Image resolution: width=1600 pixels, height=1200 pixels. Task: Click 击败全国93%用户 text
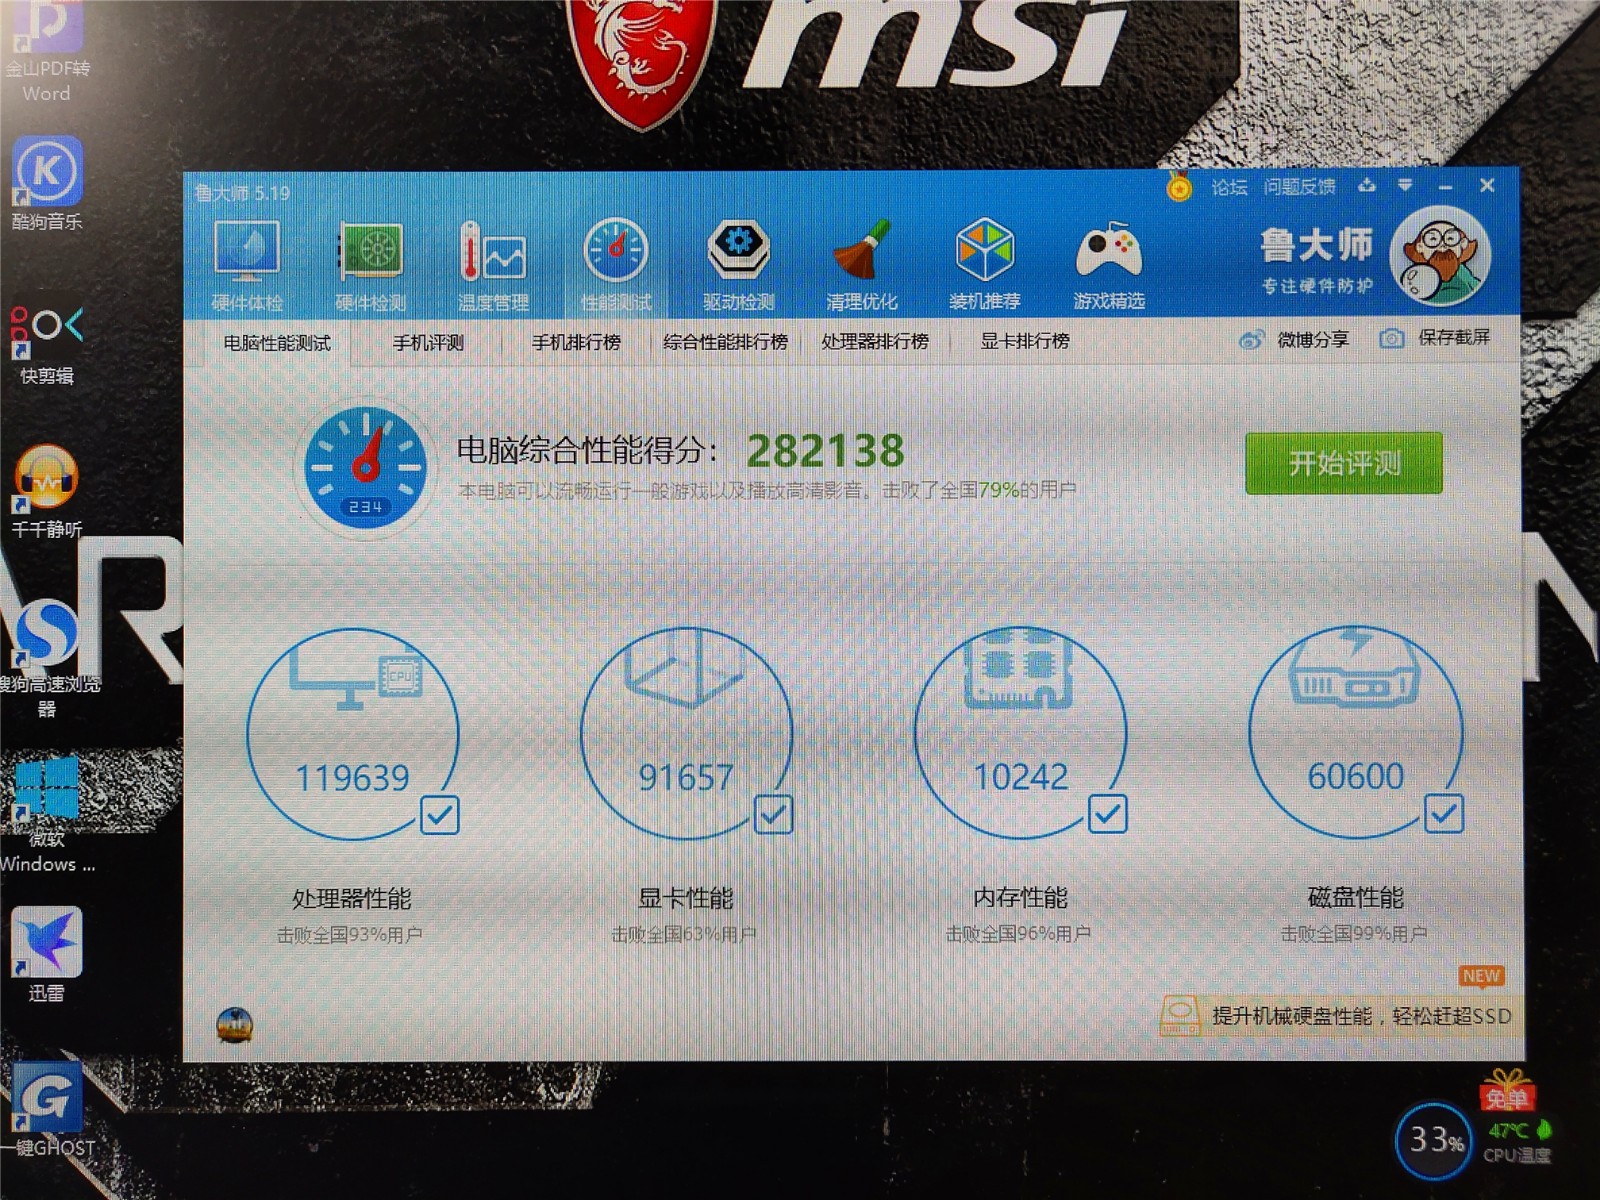click(350, 935)
